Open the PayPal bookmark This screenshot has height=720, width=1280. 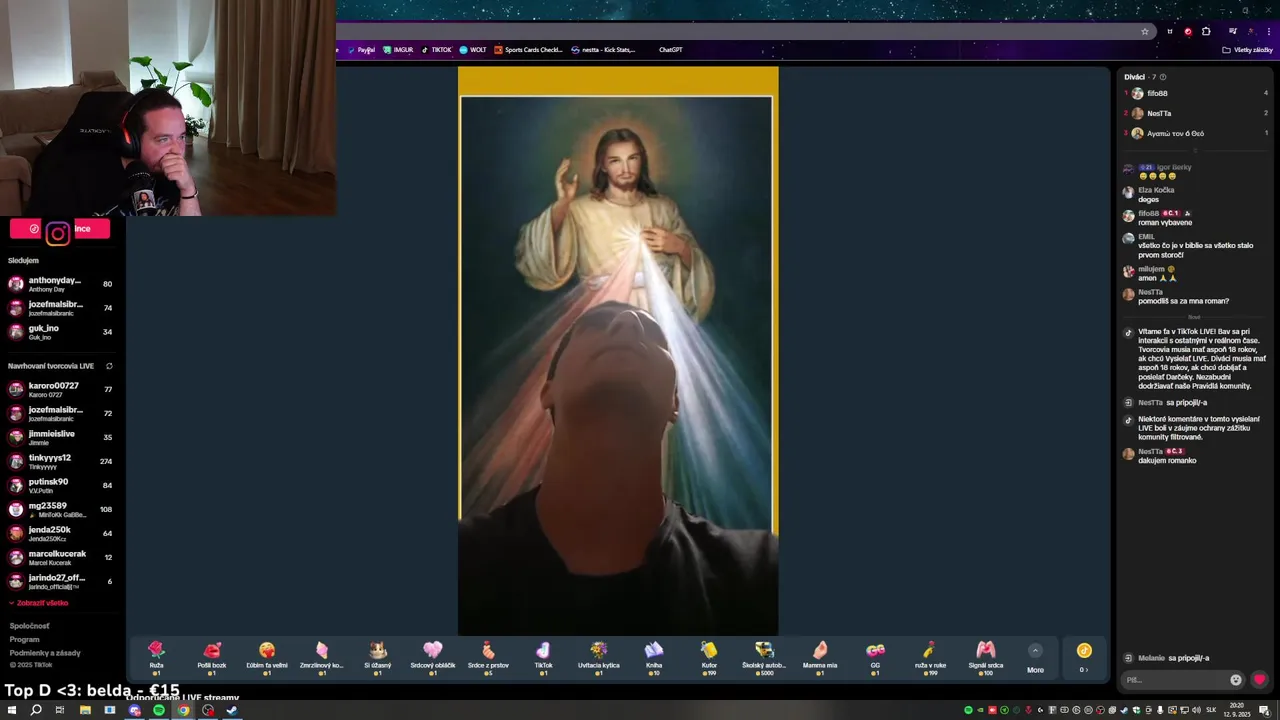tap(362, 49)
